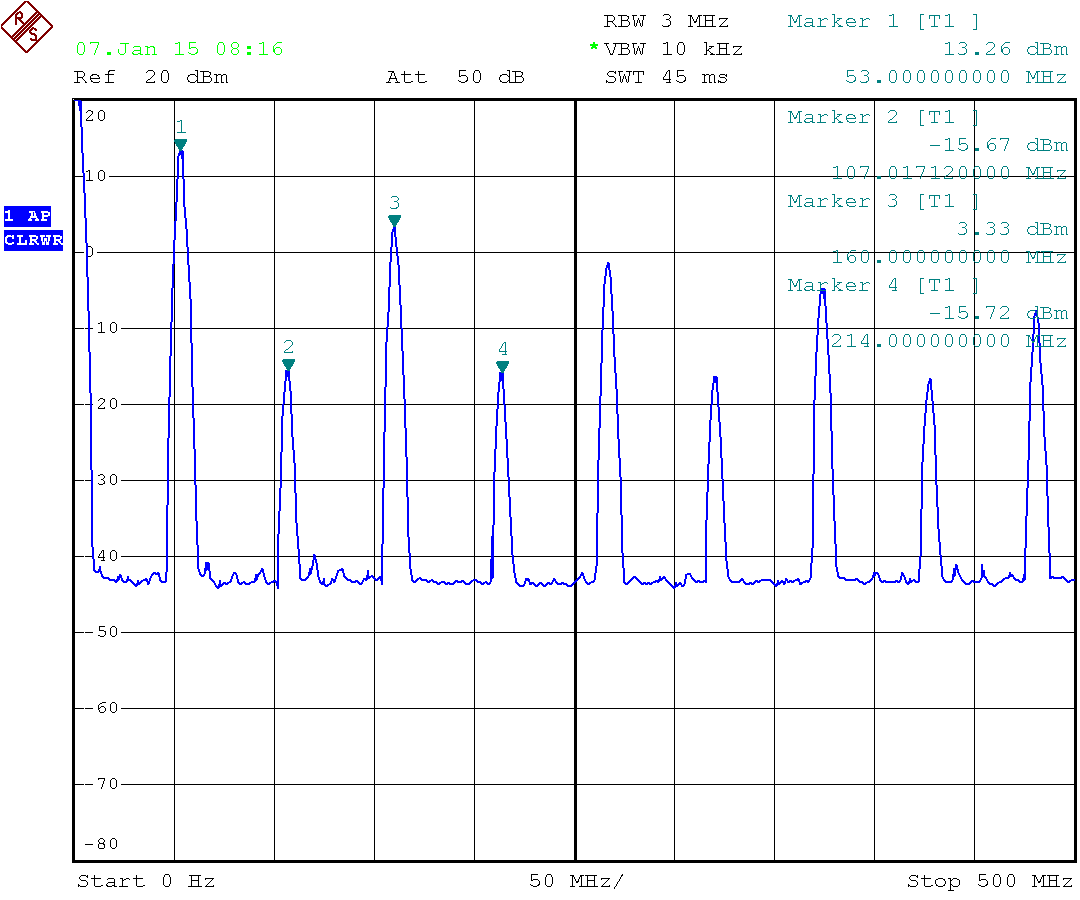Click the 'Marker 1 [T1 ]' header
1080x900 pixels.
[x=884, y=21]
